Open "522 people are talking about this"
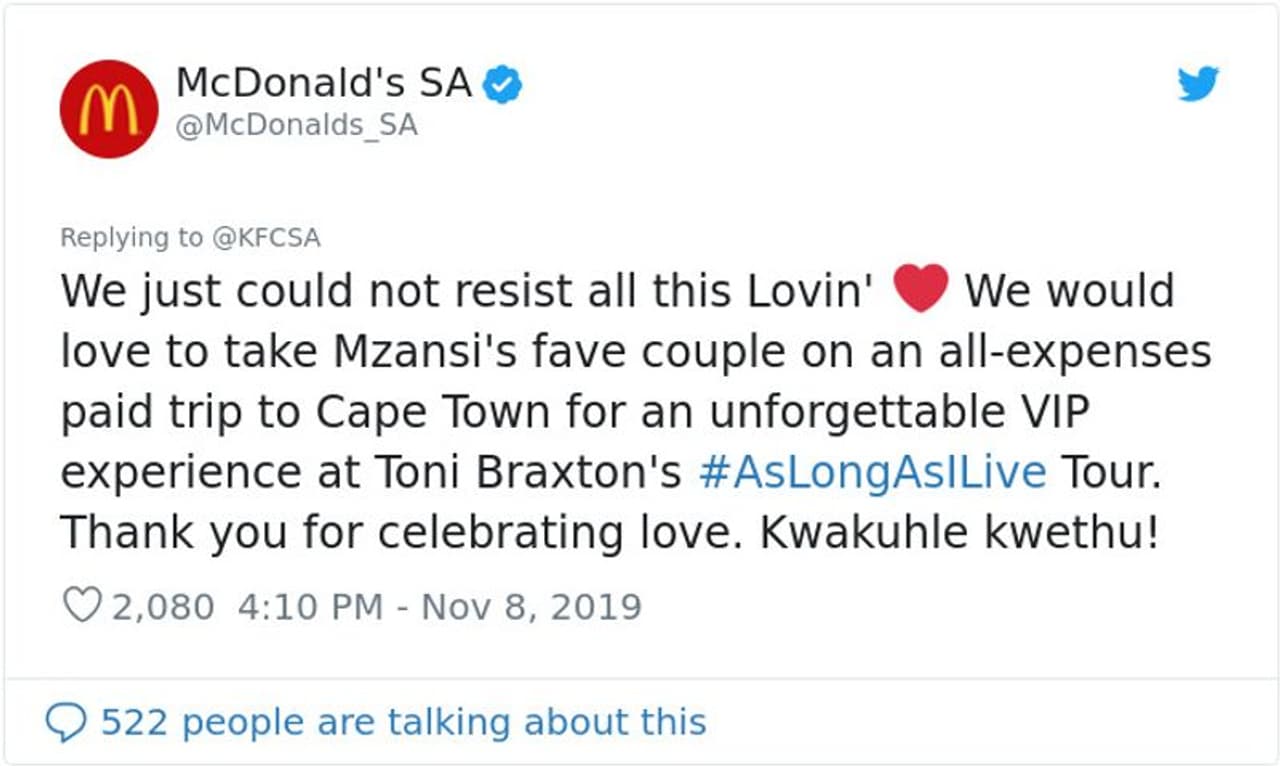Viewport: 1280px width, 766px height. click(x=403, y=721)
